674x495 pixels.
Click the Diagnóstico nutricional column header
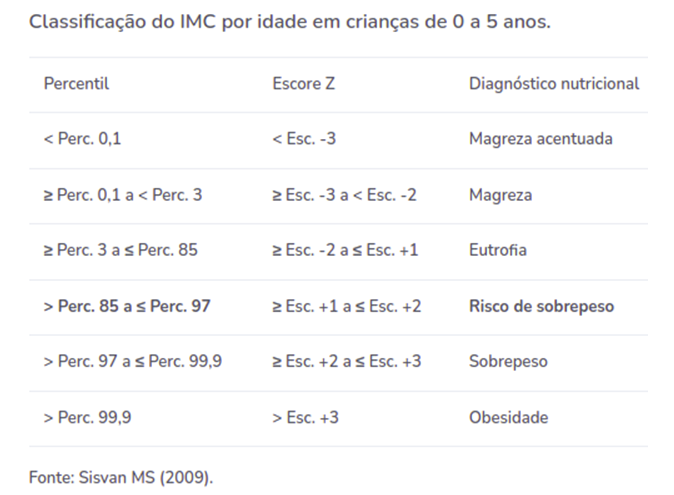[553, 84]
